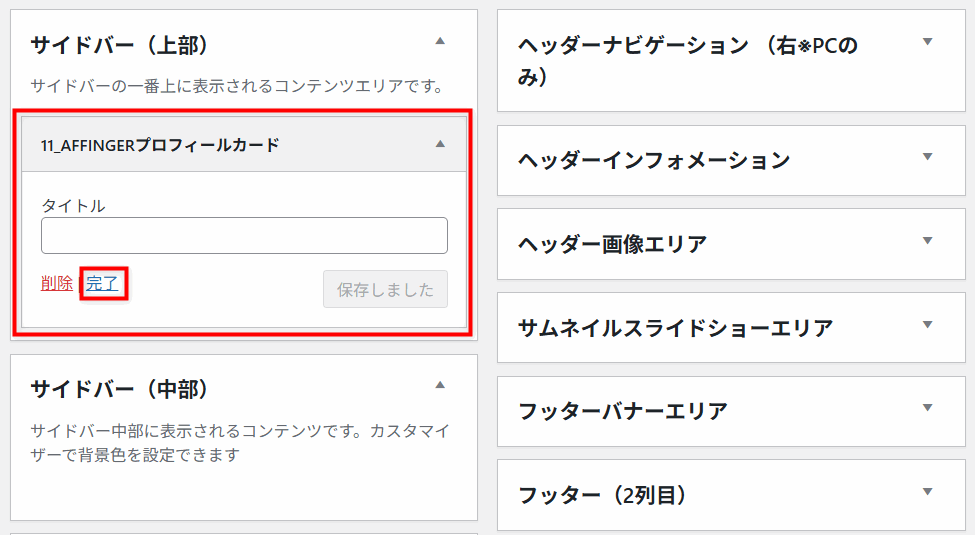Click the 11_AFFINGERプロフィールカード widget title bar
975x535 pixels.
244,144
